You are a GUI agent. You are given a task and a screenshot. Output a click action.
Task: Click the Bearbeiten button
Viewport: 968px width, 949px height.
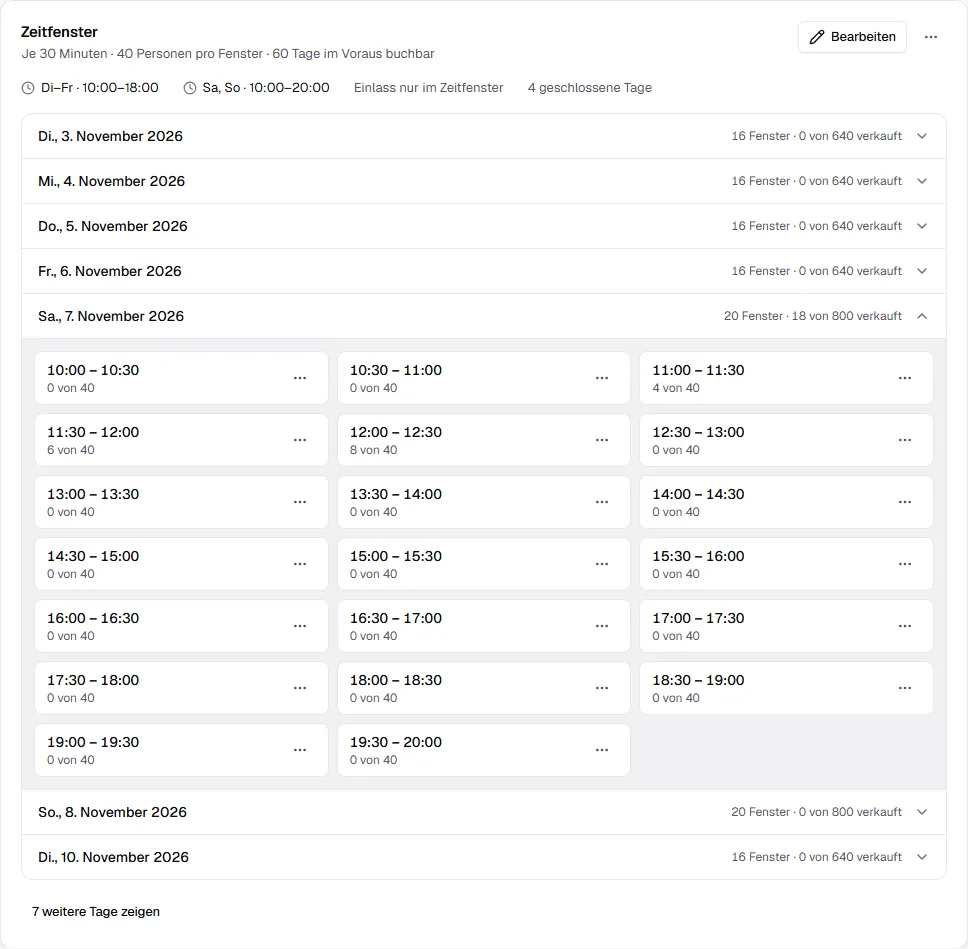click(x=852, y=37)
